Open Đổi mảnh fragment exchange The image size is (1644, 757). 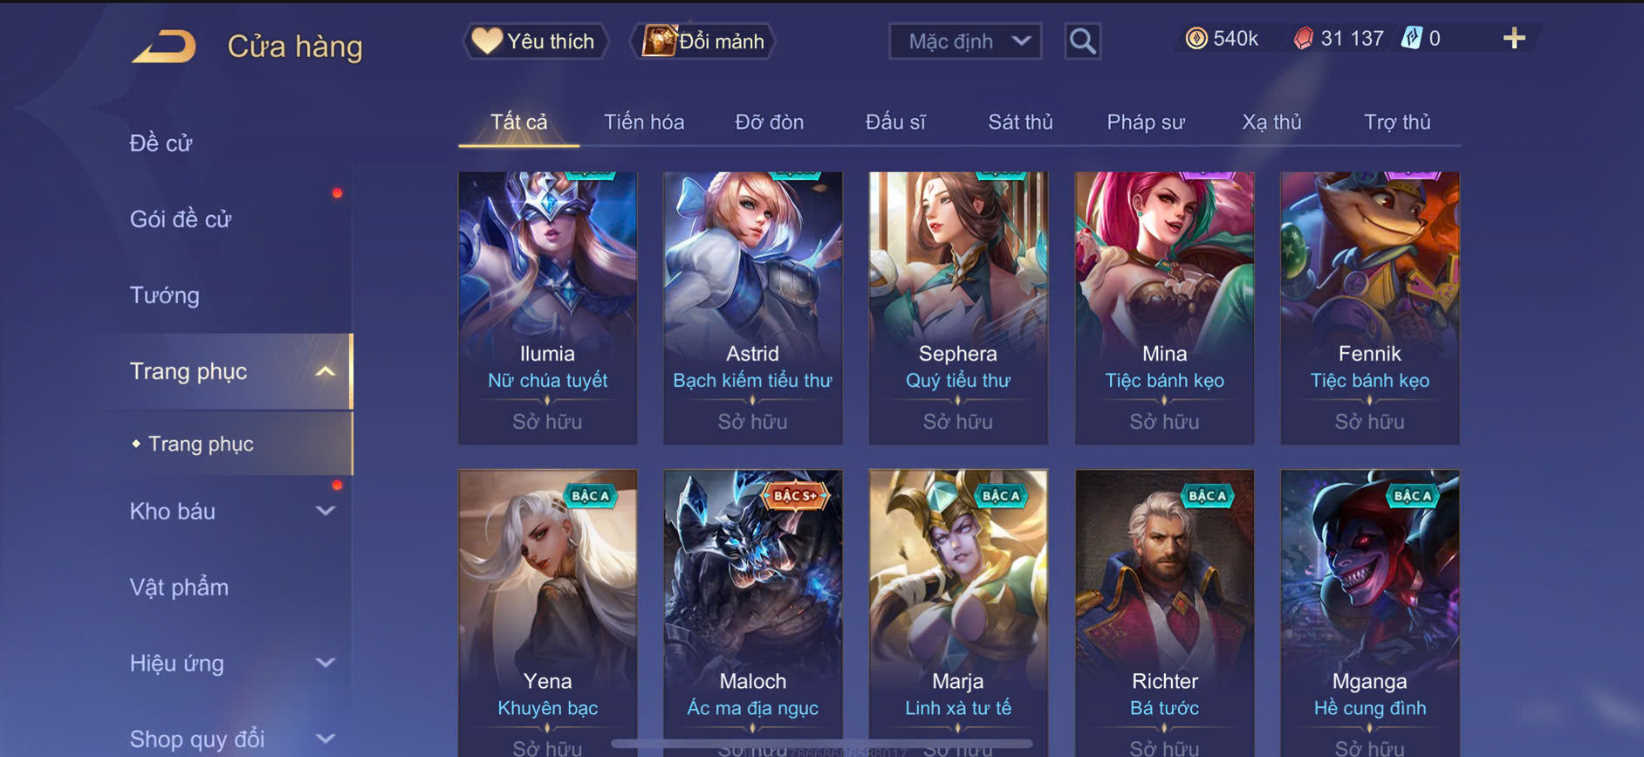[703, 41]
